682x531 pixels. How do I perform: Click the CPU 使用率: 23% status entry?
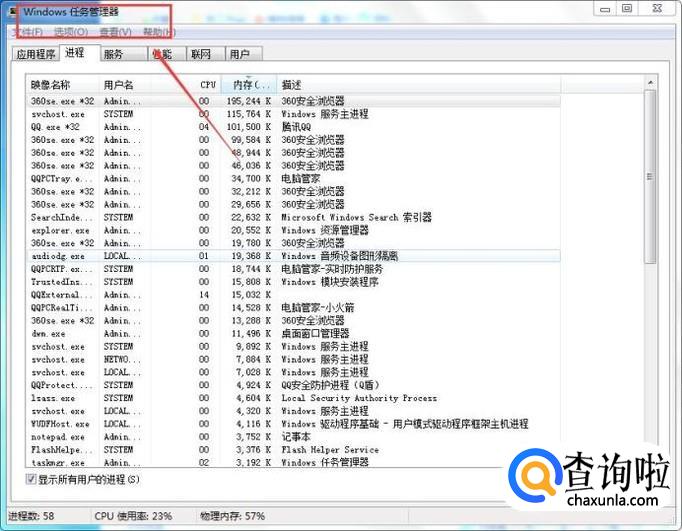[133, 516]
